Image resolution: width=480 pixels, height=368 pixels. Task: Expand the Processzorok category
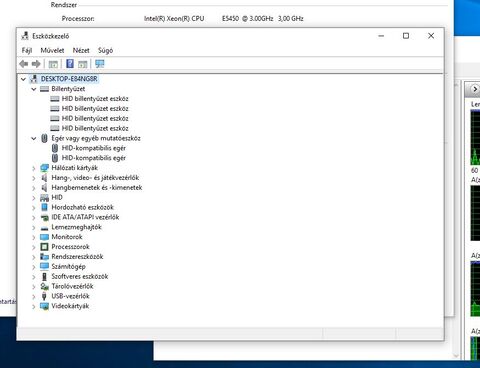pos(34,247)
